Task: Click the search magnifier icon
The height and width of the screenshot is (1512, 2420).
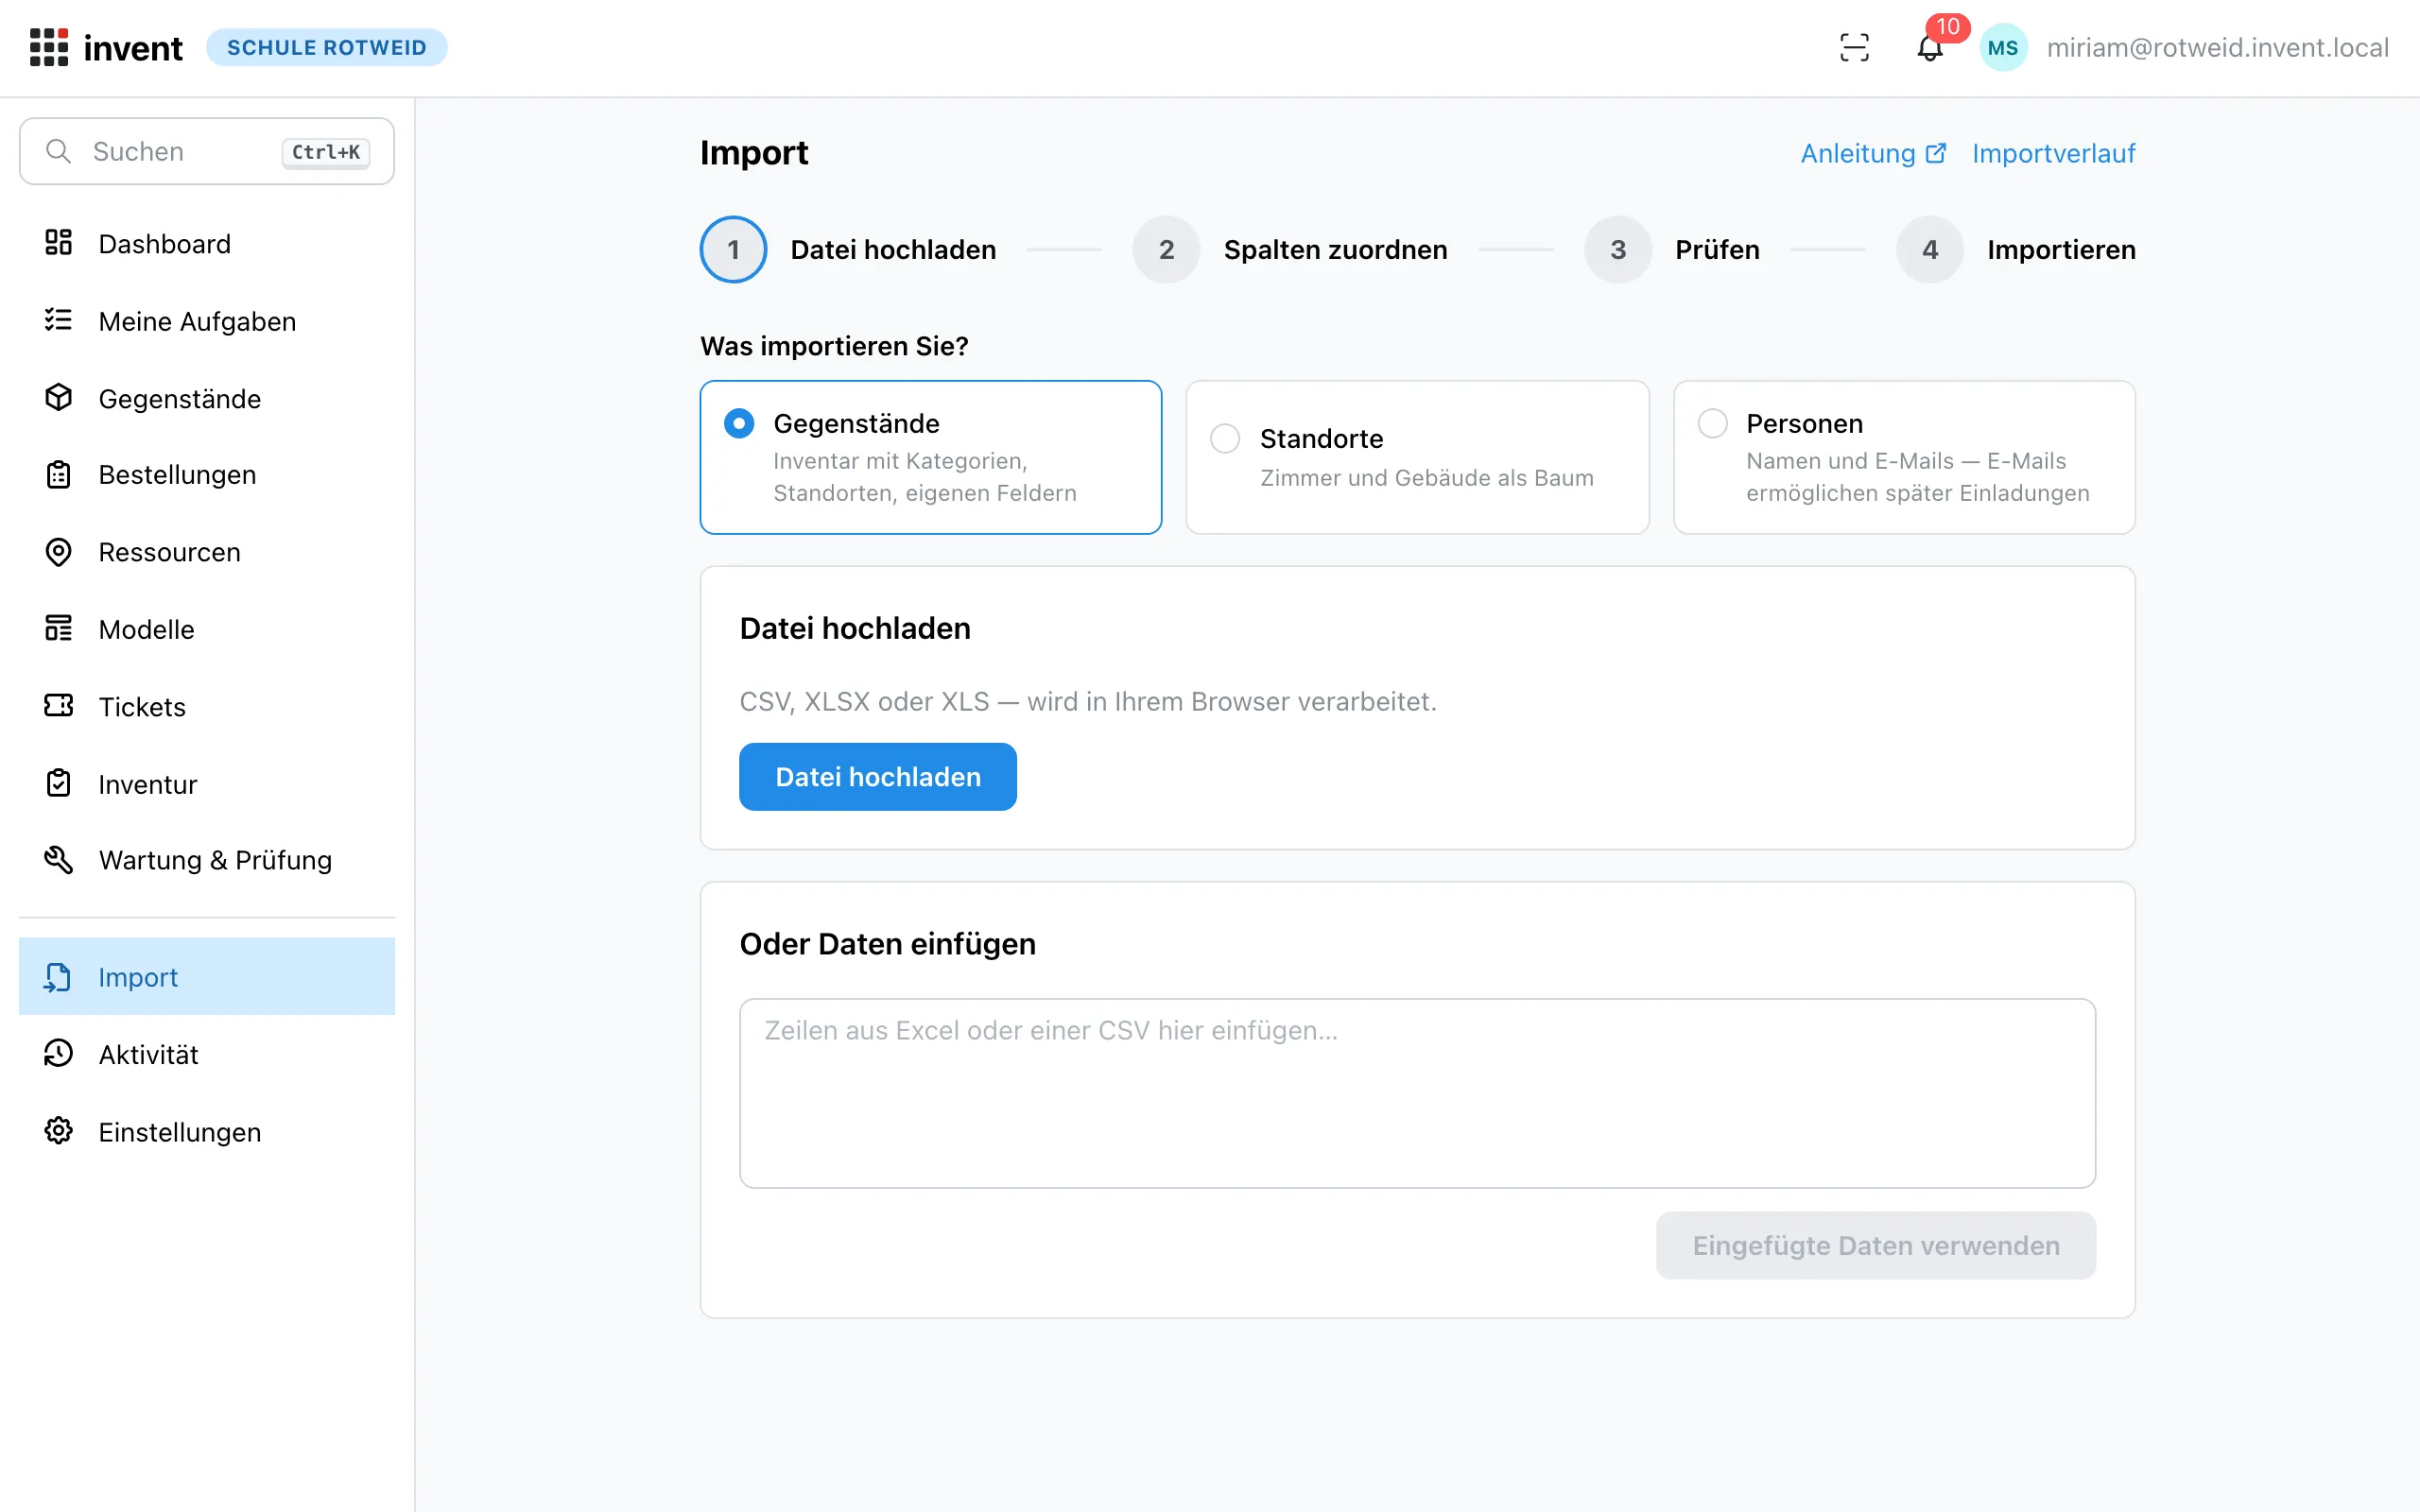Action: tap(59, 151)
